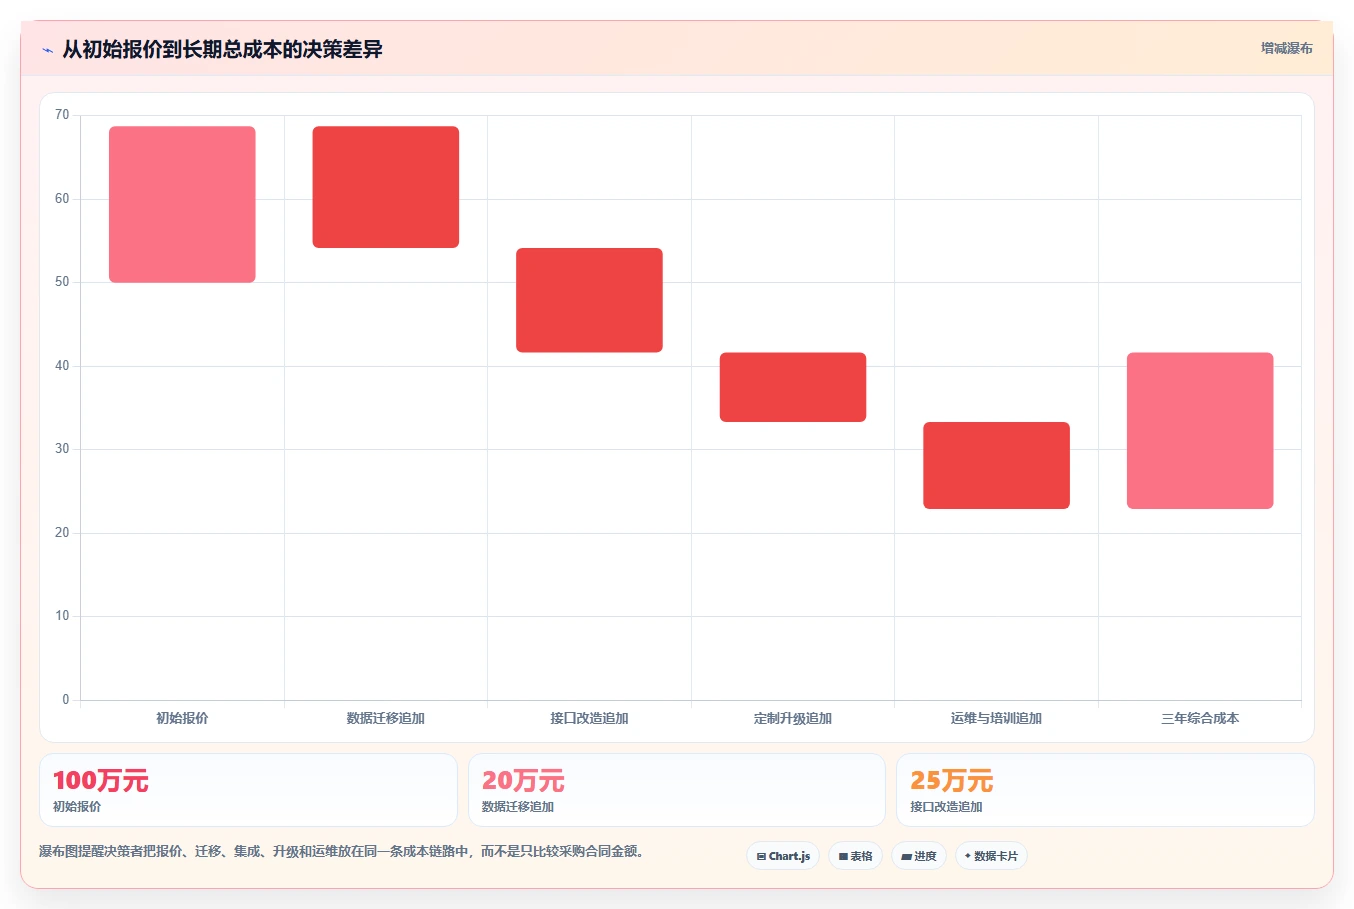
Task: Click the 定制升级追加 red bar
Action: pyautogui.click(x=793, y=387)
